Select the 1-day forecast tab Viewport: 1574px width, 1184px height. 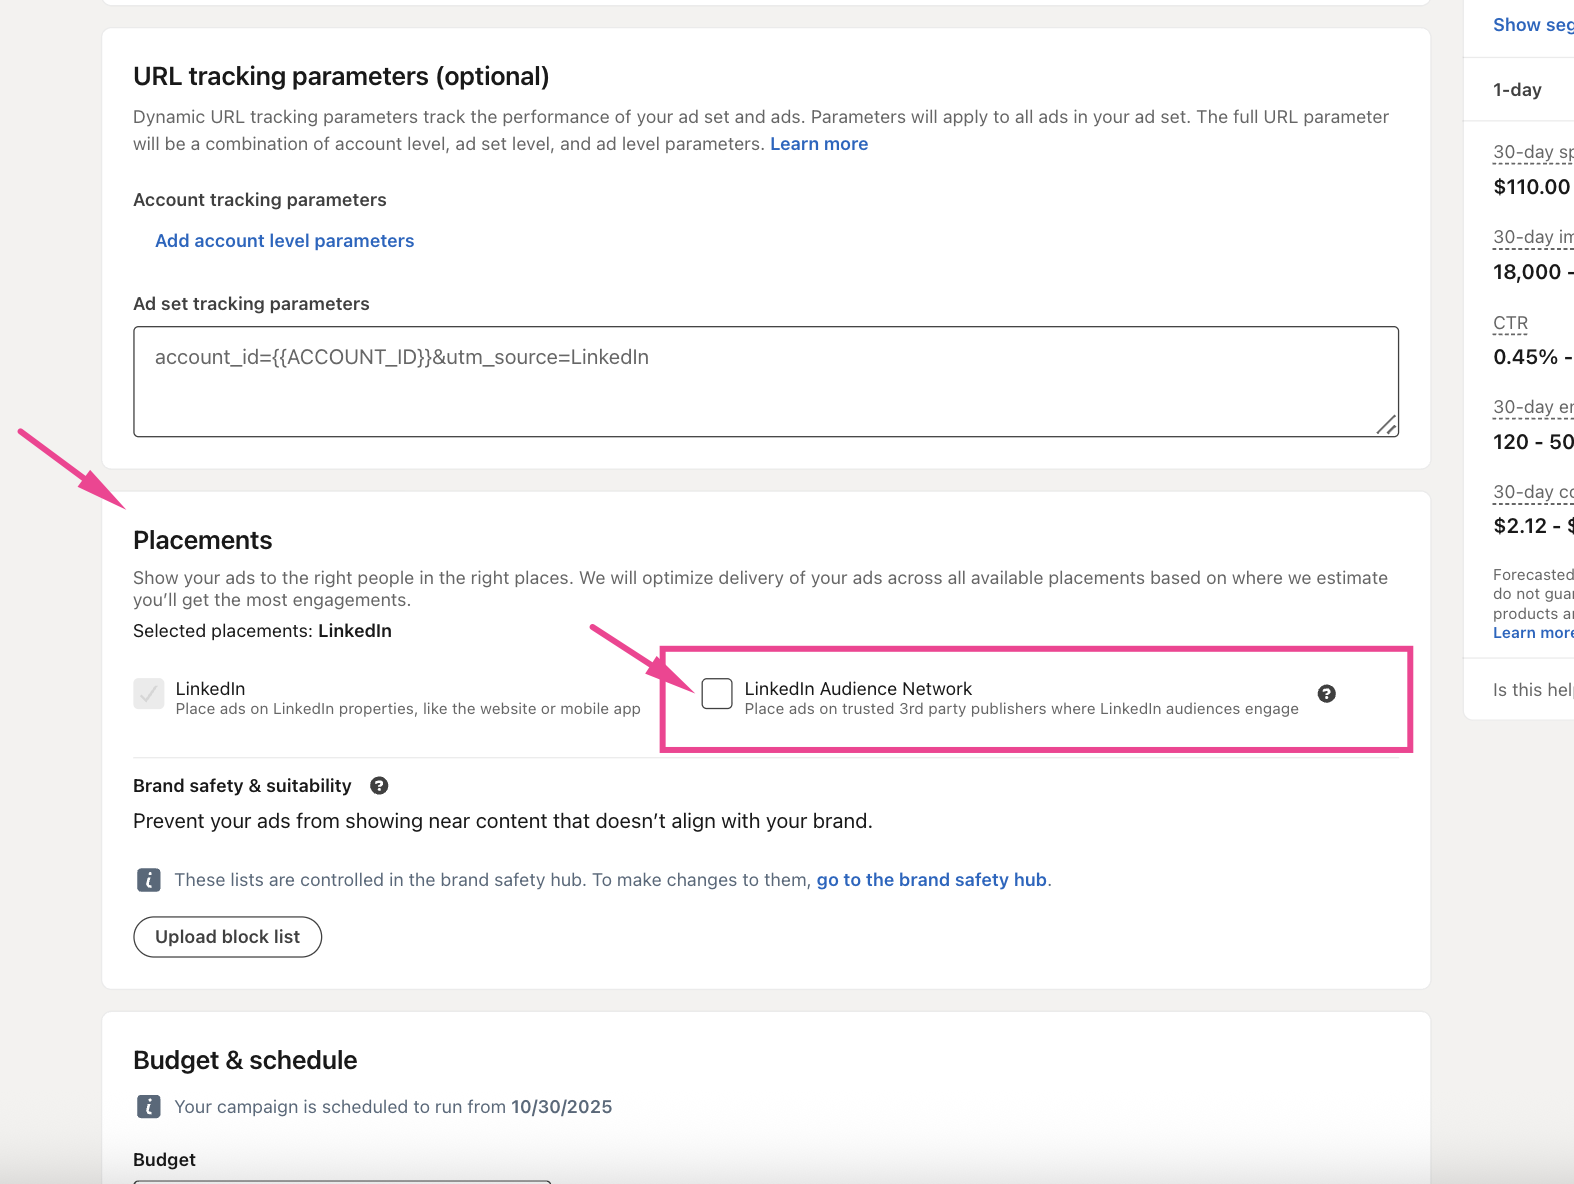click(1517, 90)
